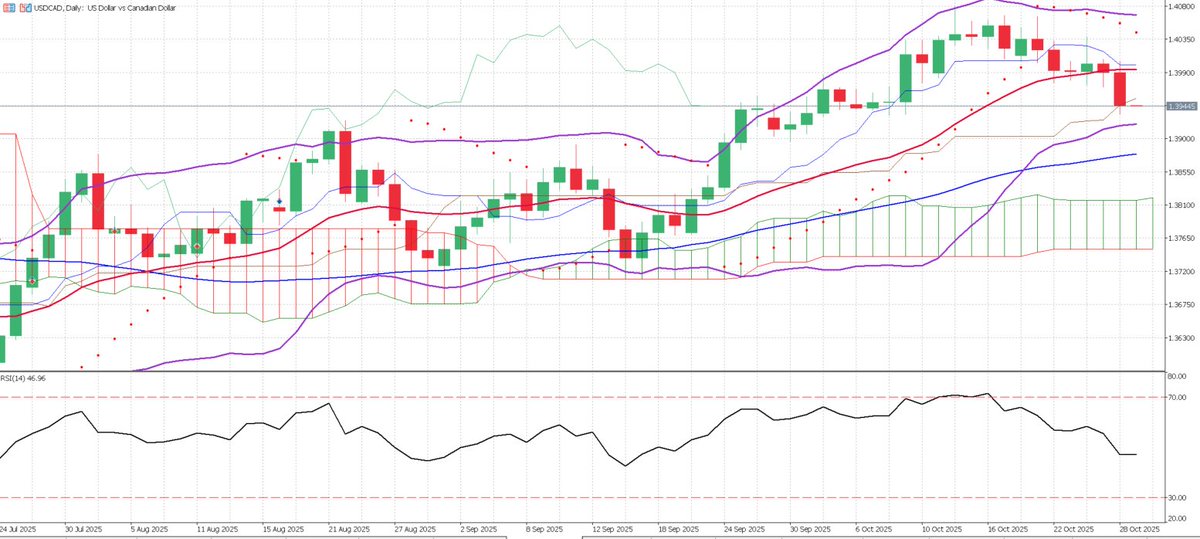Click the 5 Aug 2025 date label
The width and height of the screenshot is (1200, 539).
(x=150, y=528)
